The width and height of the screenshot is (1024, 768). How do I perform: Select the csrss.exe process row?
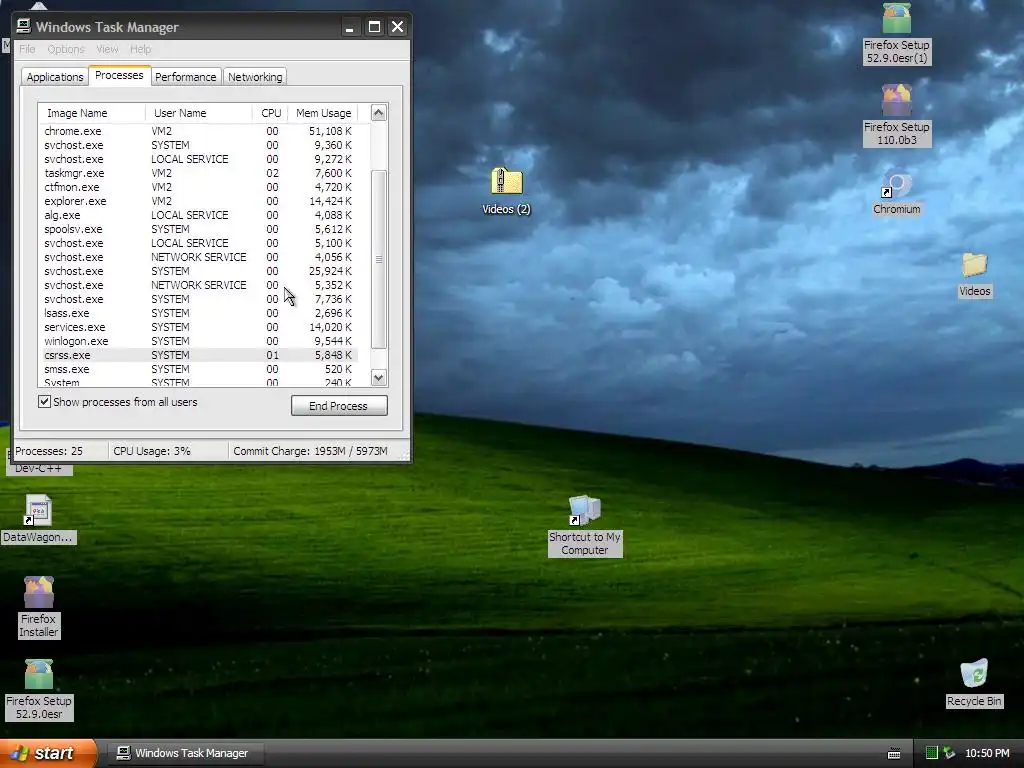(x=199, y=355)
